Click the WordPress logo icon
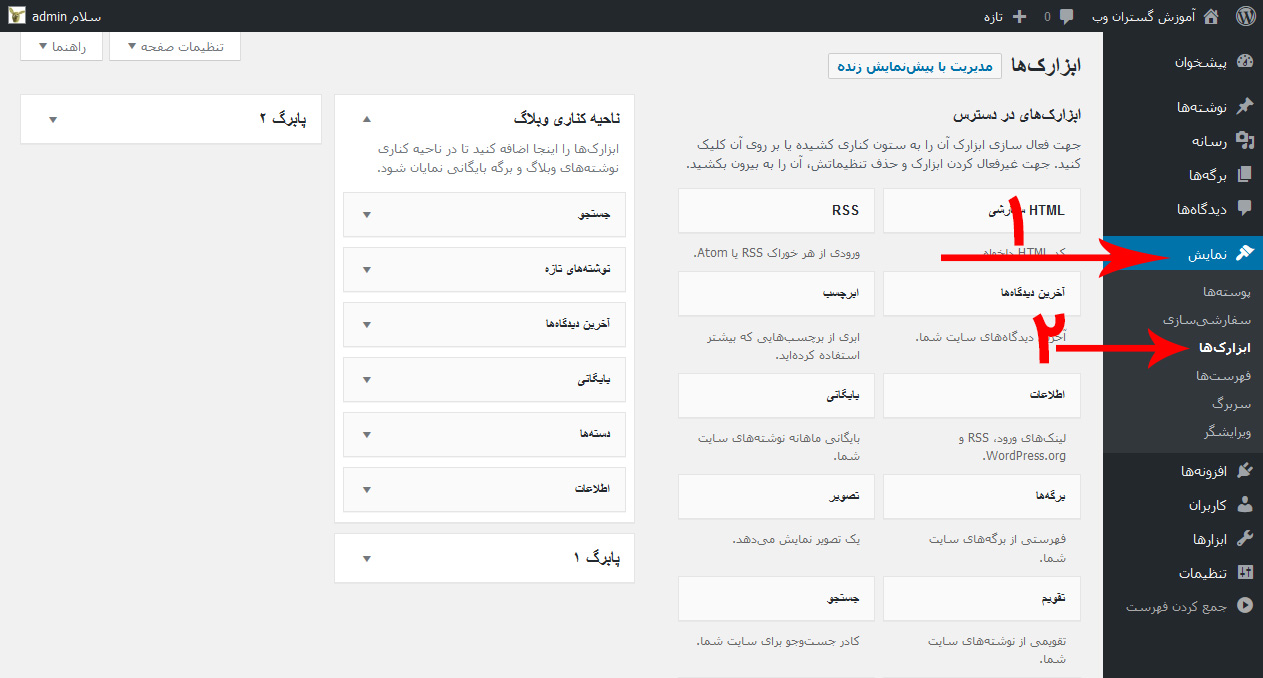1263x678 pixels. pos(1244,16)
